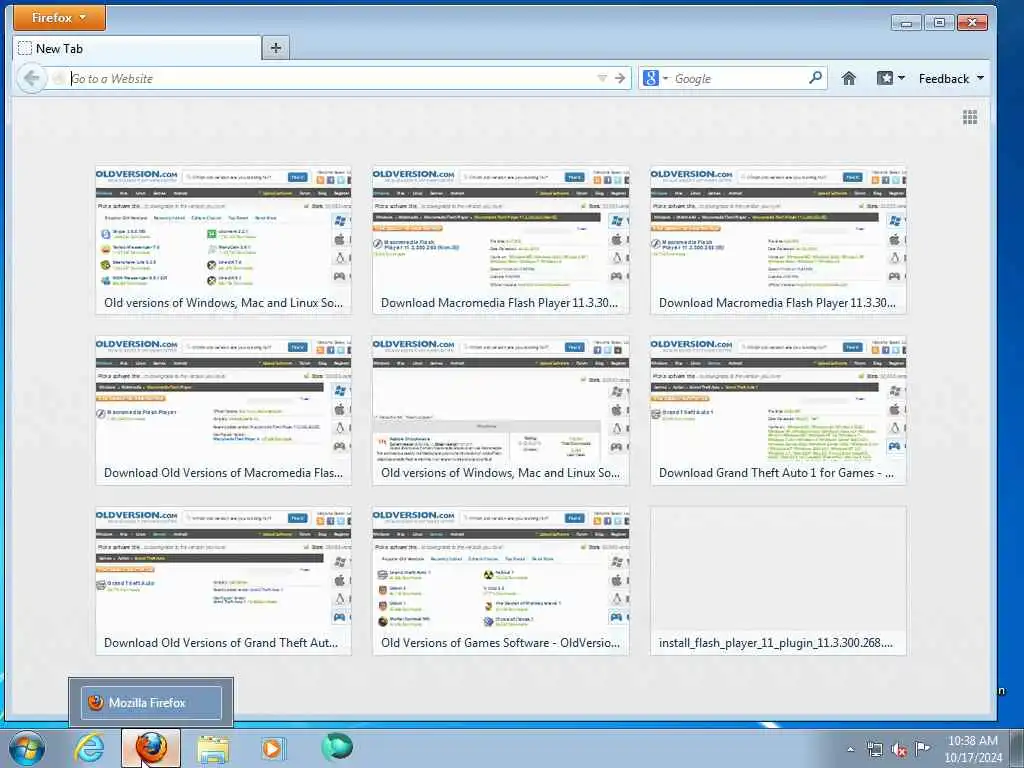
Task: Open the Feedback dropdown menu
Action: pyautogui.click(x=951, y=78)
